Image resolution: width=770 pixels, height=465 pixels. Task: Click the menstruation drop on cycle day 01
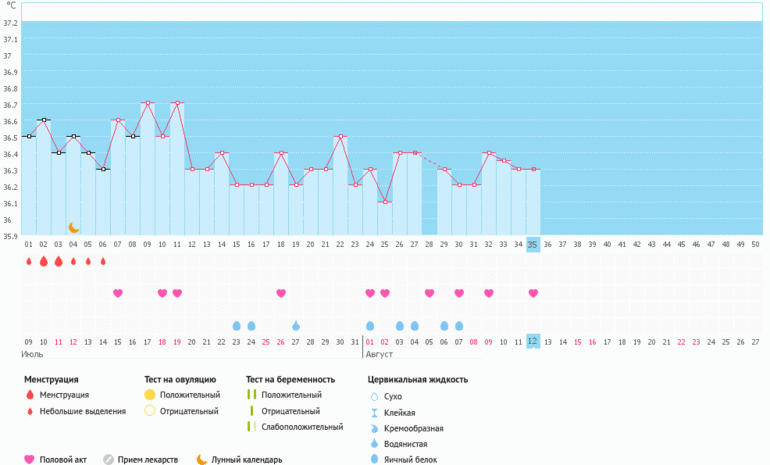(28, 261)
